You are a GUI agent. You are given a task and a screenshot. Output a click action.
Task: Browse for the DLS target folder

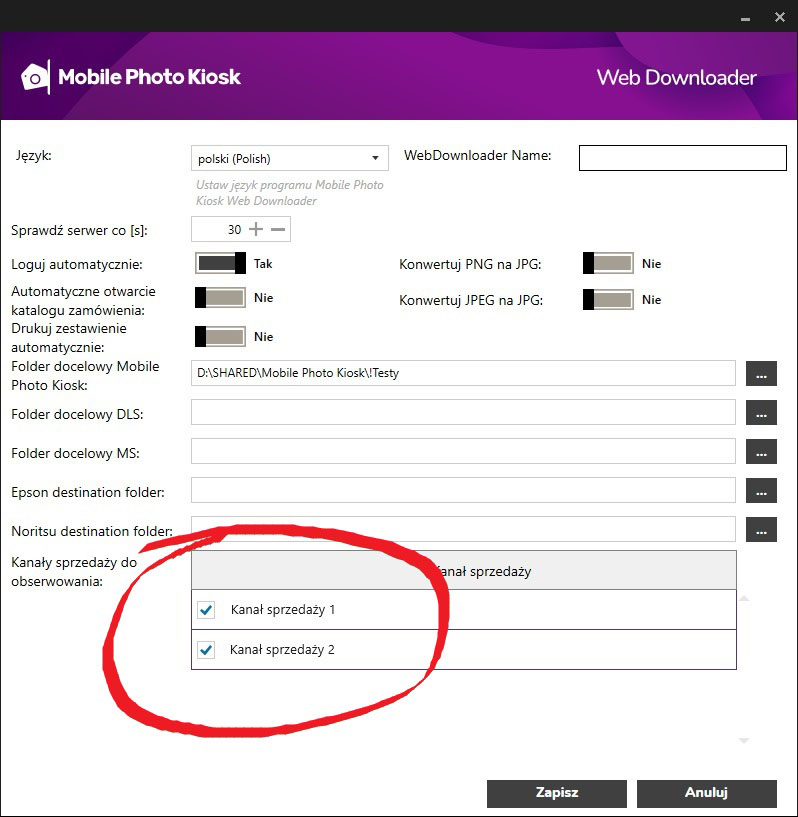coord(761,412)
